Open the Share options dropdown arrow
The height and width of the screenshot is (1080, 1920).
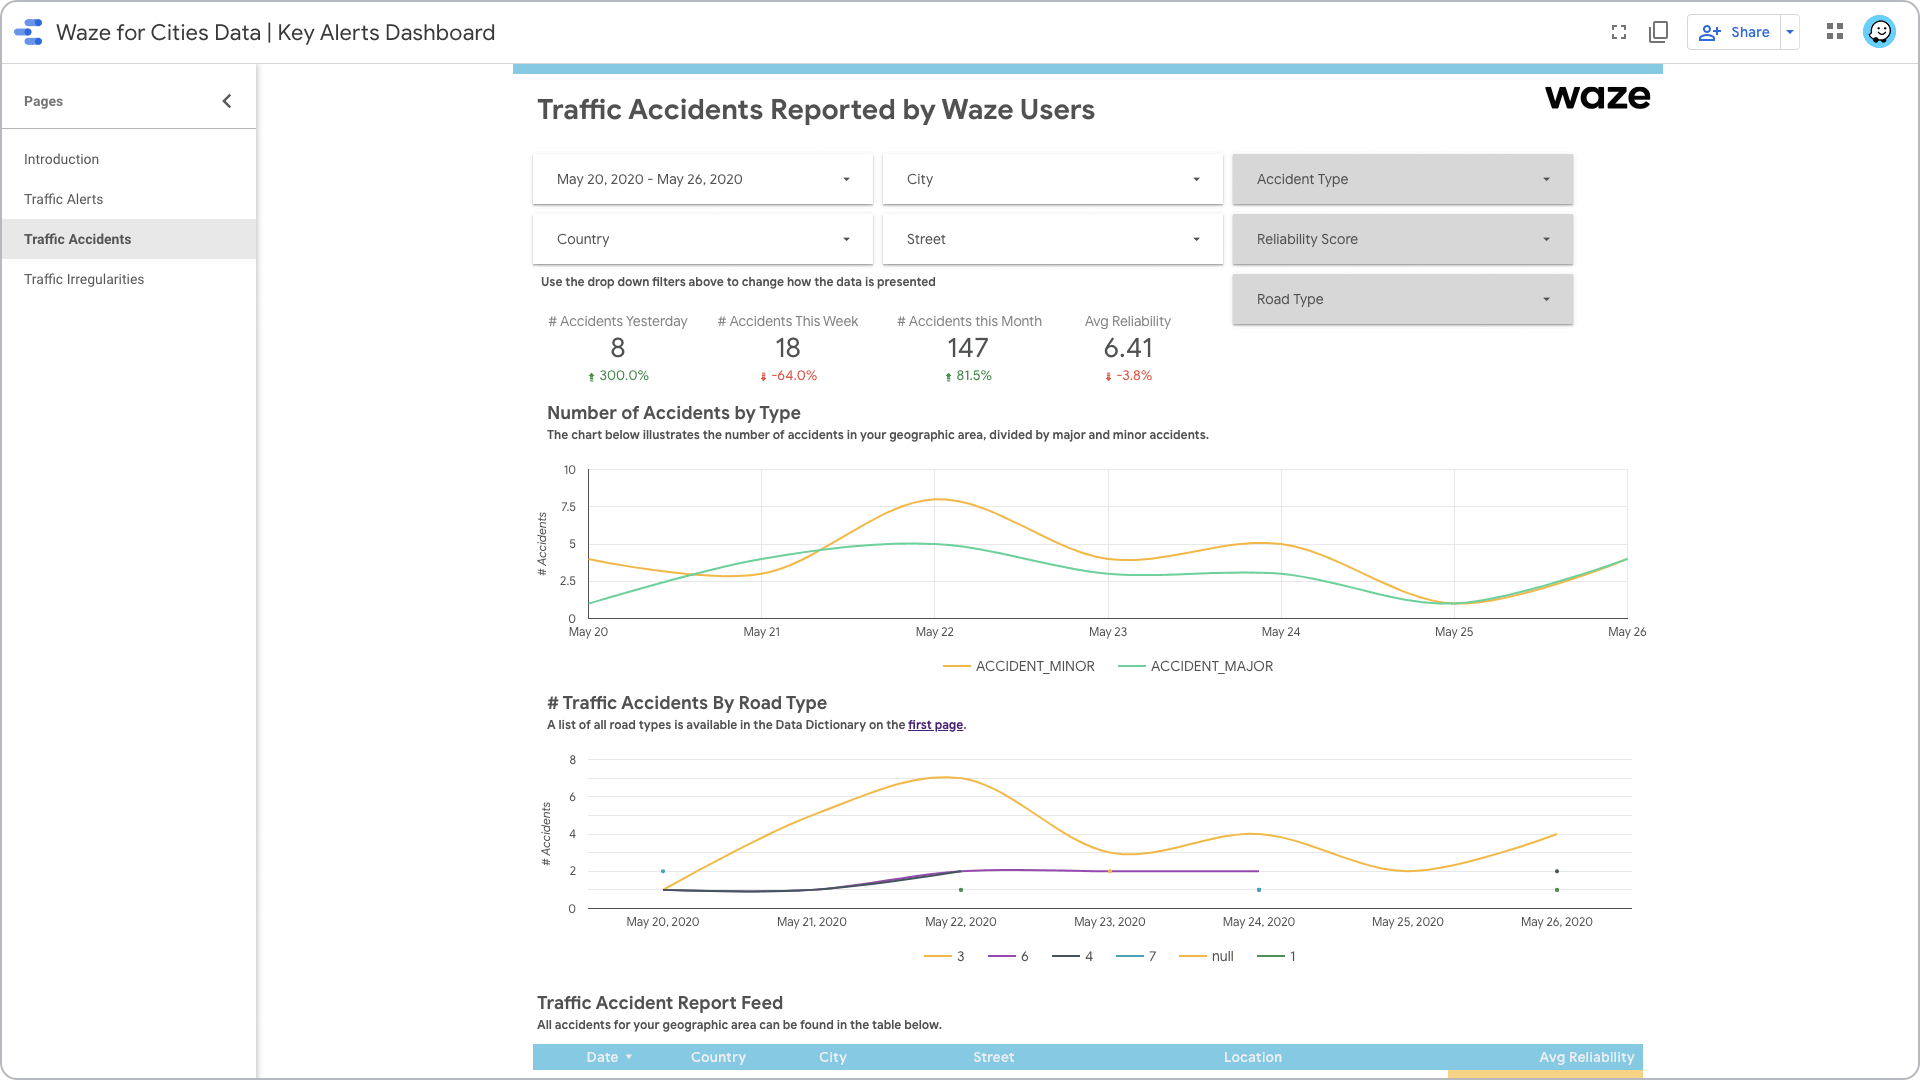[1790, 32]
